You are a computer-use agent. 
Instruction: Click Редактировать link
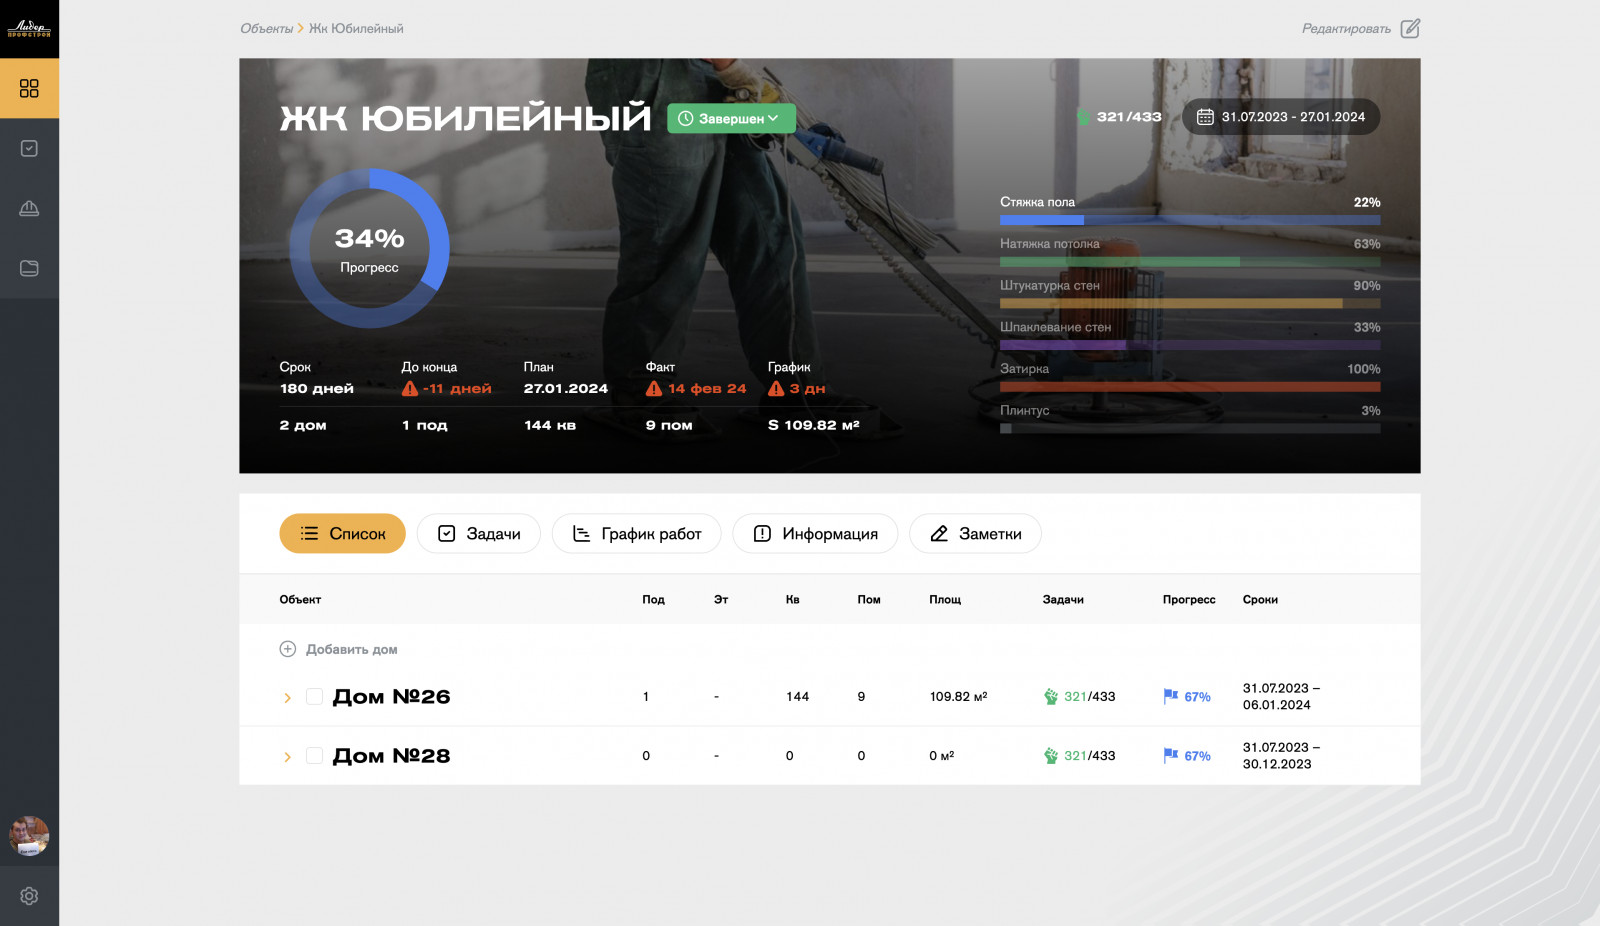click(1346, 28)
